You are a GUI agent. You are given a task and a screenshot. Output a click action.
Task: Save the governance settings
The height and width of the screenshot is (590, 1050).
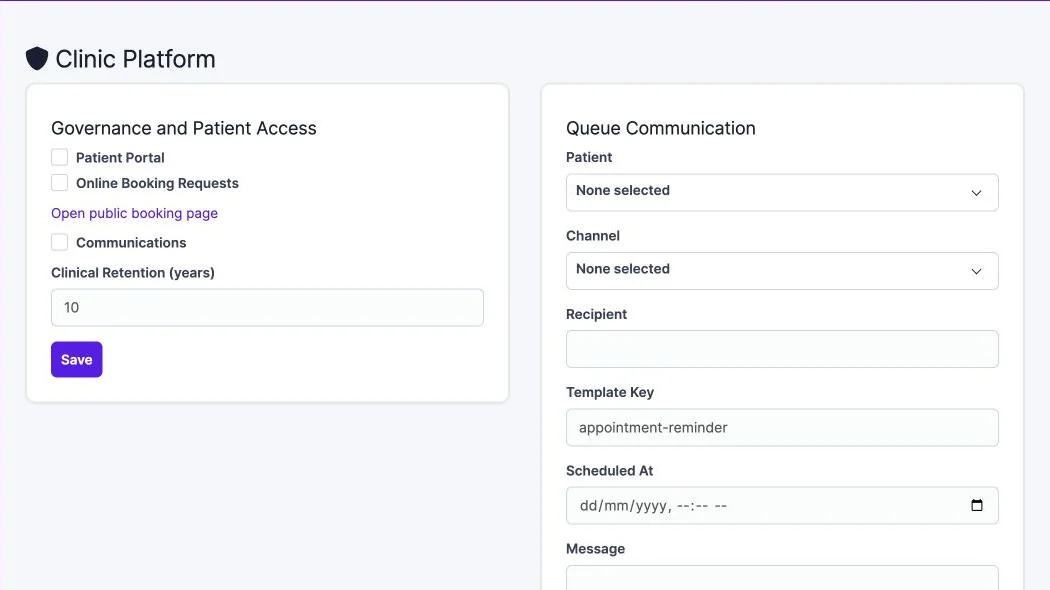76,360
